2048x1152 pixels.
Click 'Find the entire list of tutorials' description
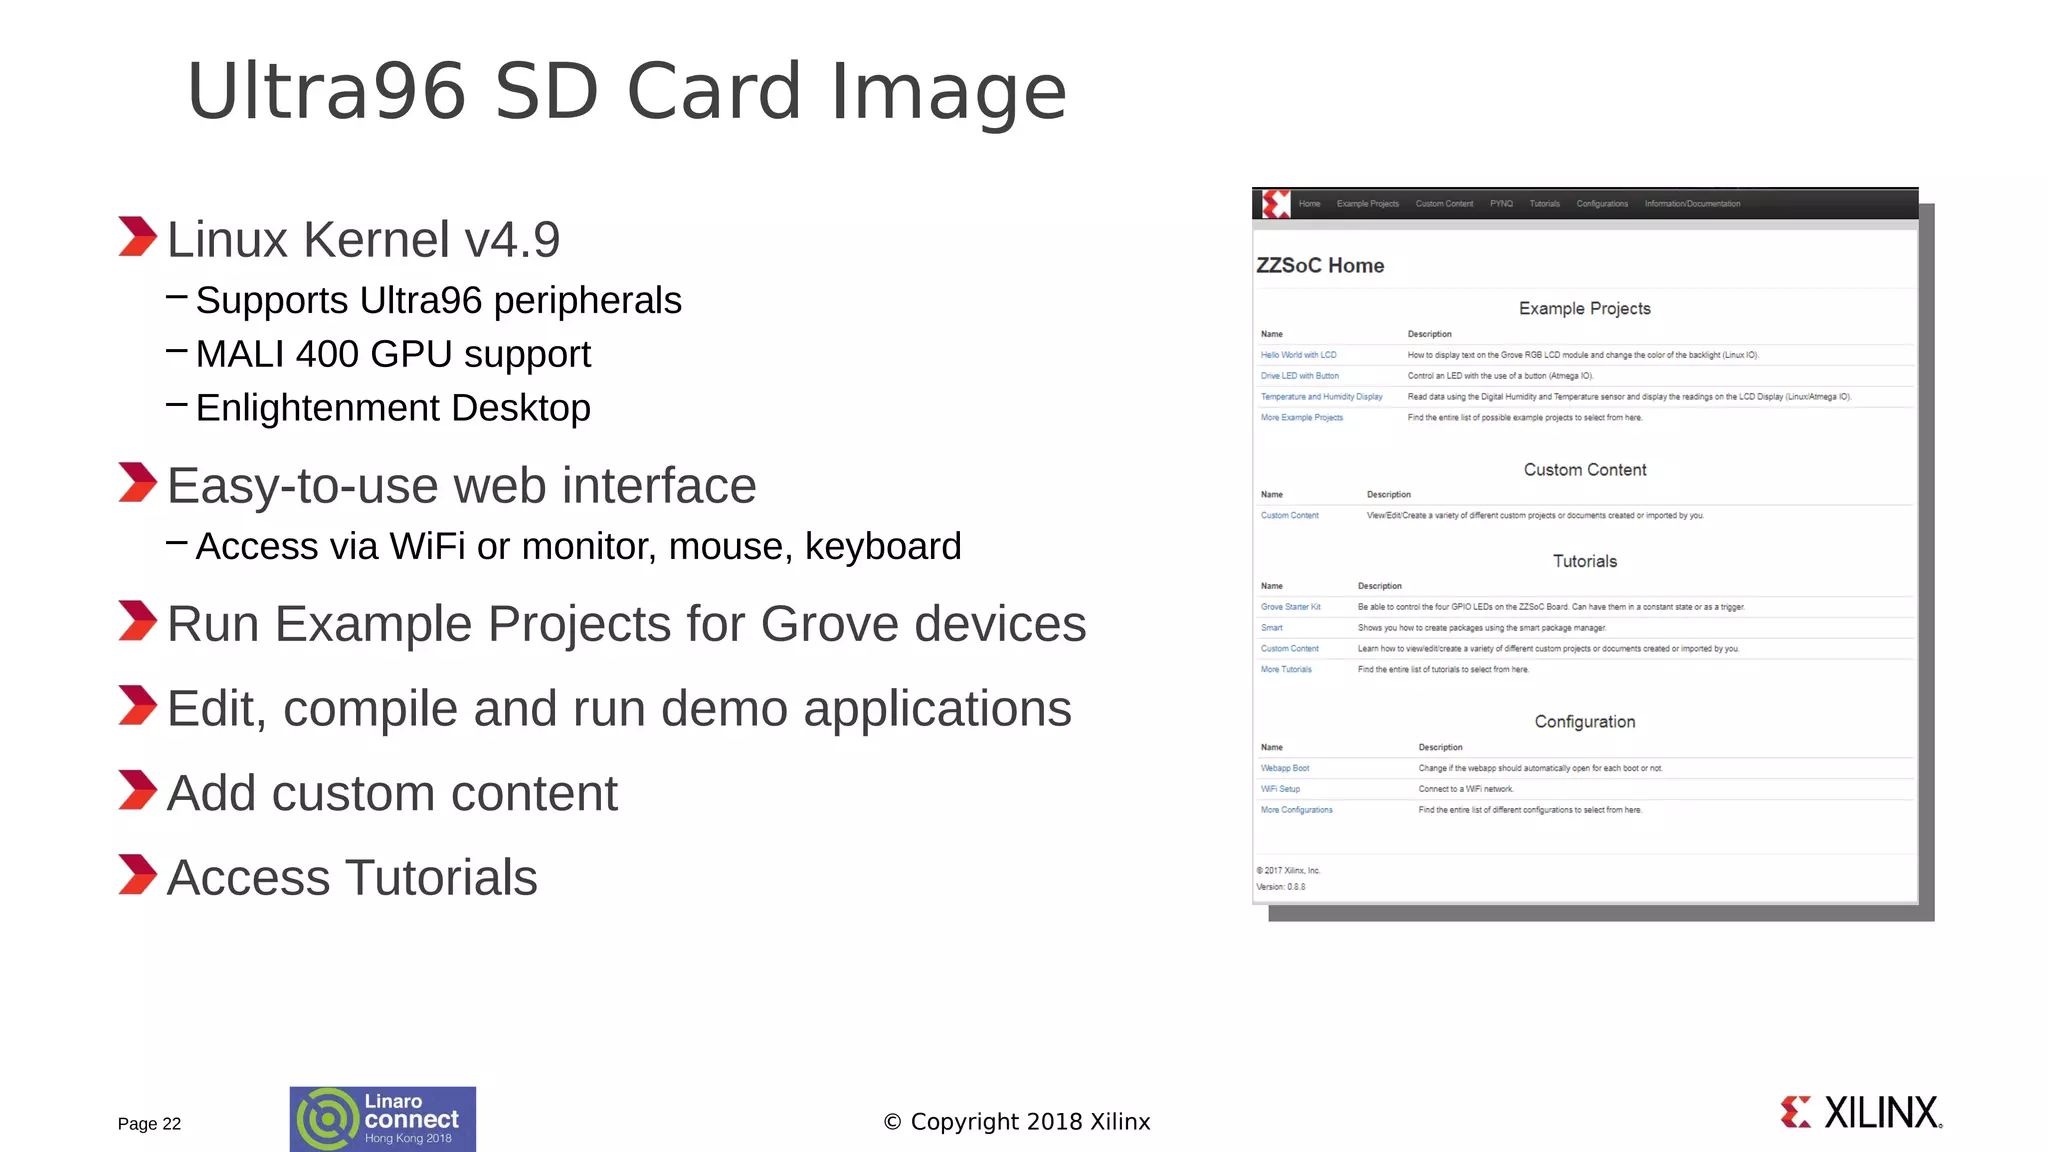click(x=1443, y=670)
